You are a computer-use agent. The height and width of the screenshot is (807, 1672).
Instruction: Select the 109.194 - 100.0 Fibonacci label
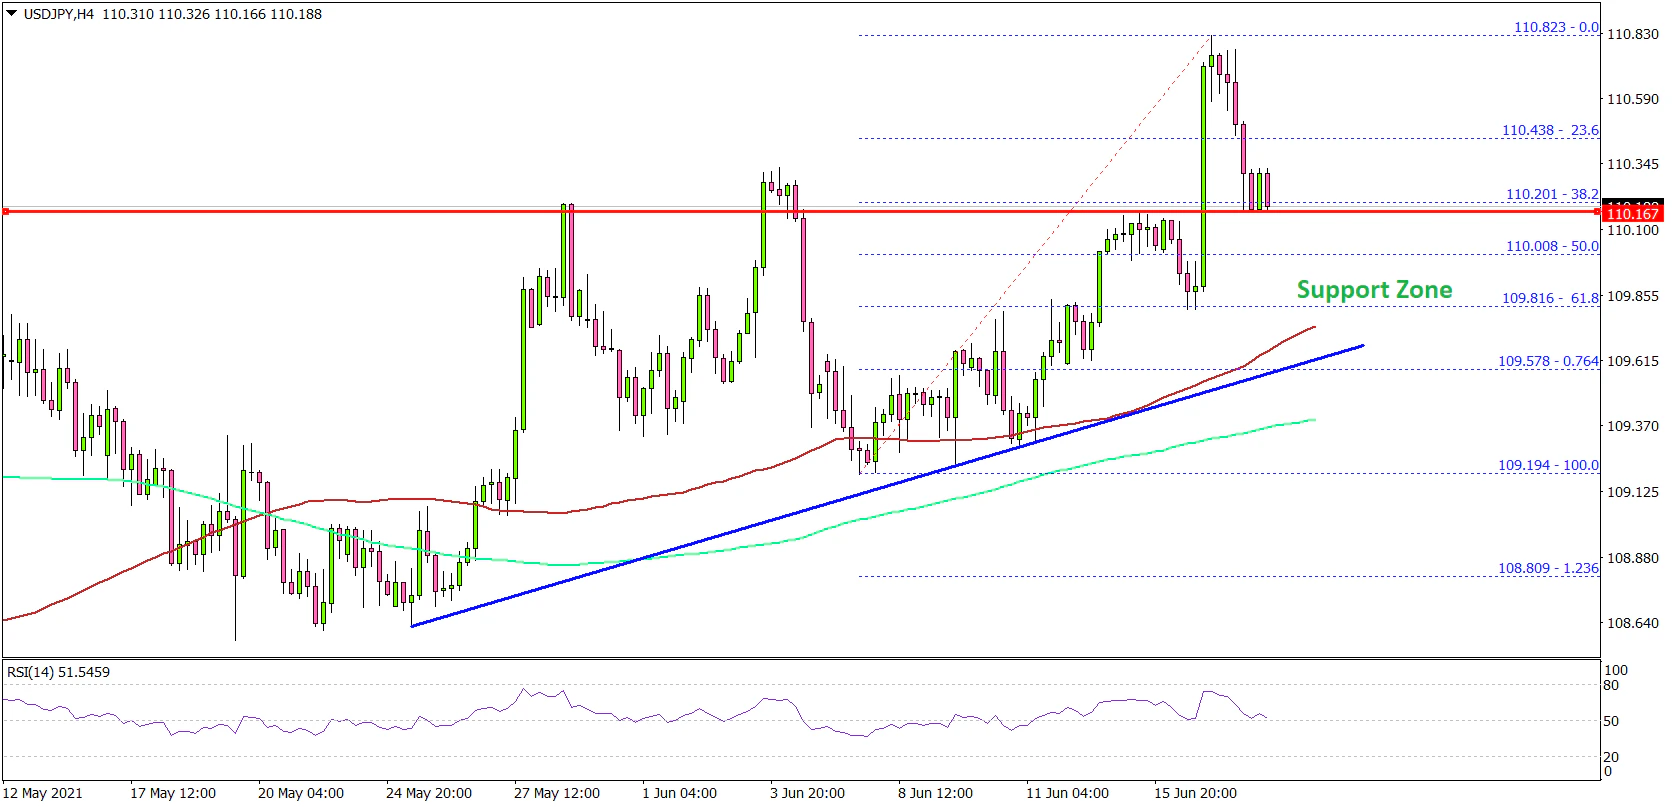coord(1547,465)
